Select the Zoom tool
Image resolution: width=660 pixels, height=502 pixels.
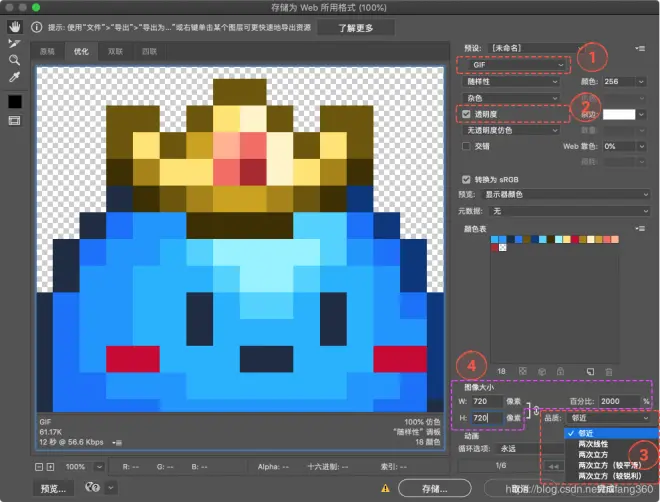[x=14, y=60]
